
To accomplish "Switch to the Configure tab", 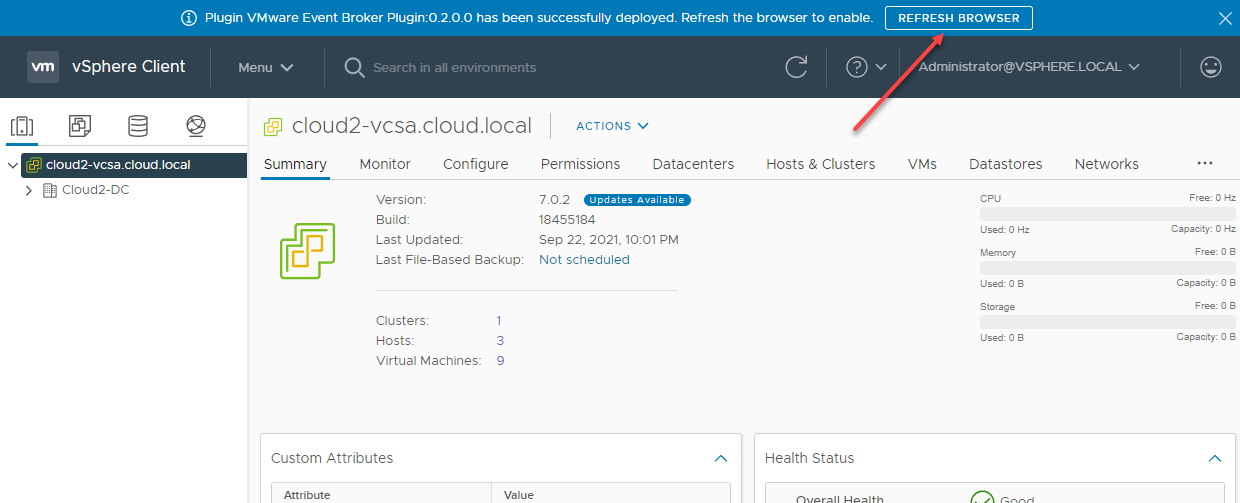I will click(x=476, y=164).
